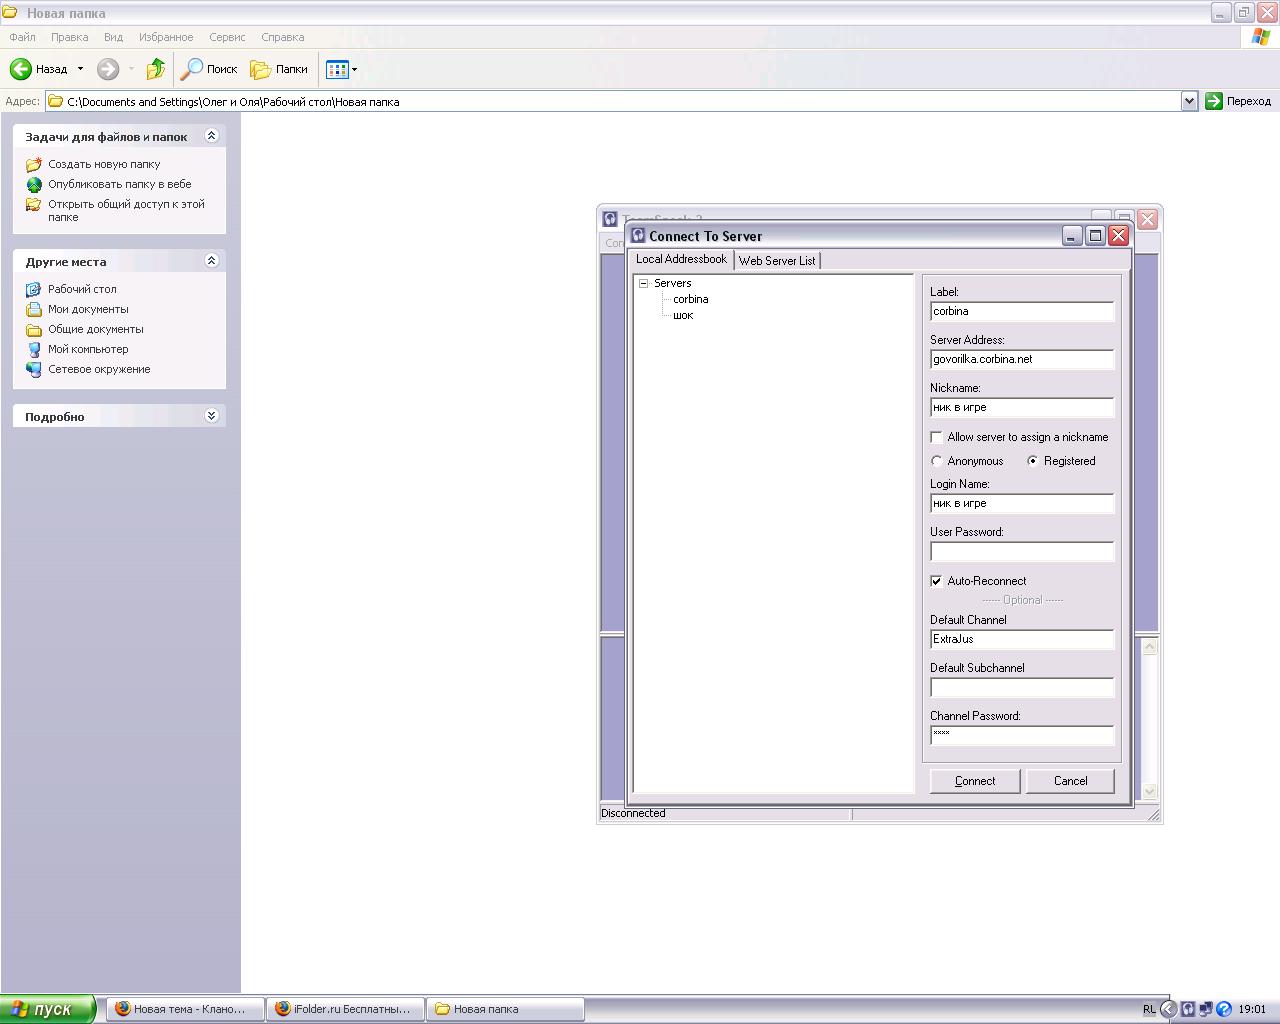
Task: Open the Избранное menu
Action: pos(166,37)
